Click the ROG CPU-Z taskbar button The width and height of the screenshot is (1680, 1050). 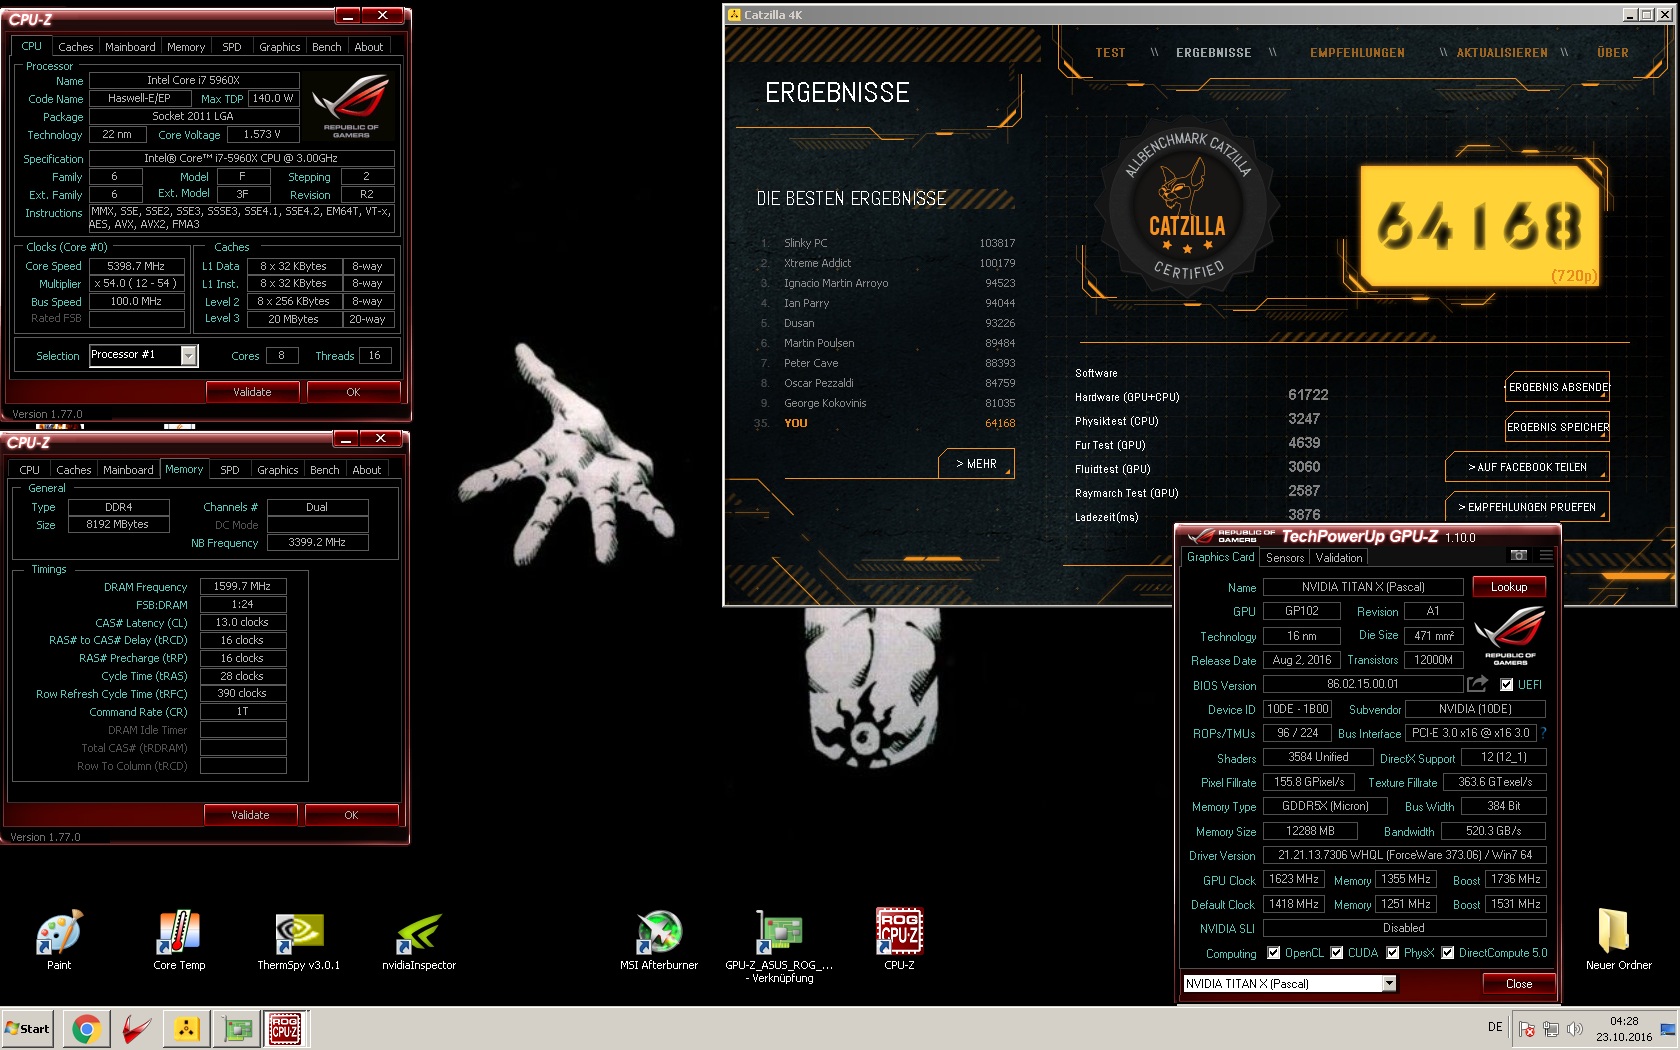(x=285, y=1028)
